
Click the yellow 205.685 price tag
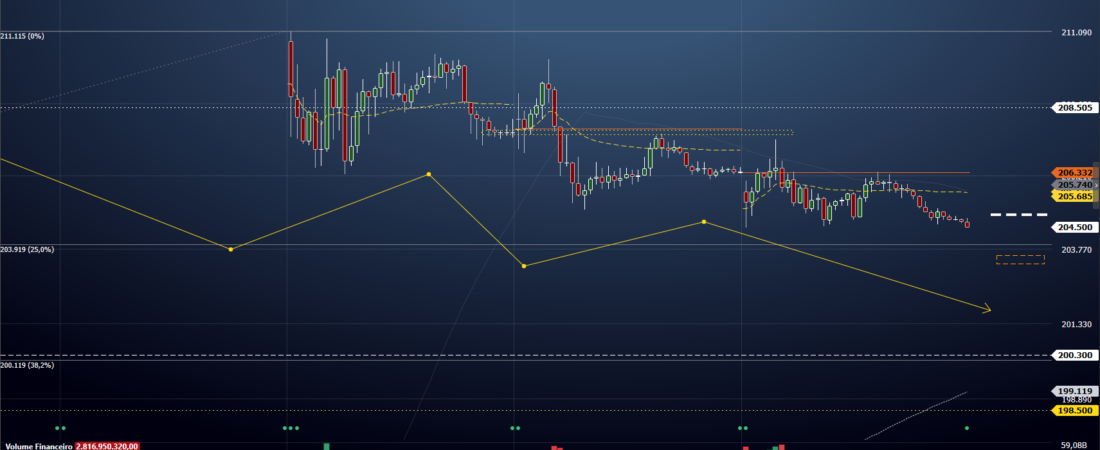coord(1074,196)
